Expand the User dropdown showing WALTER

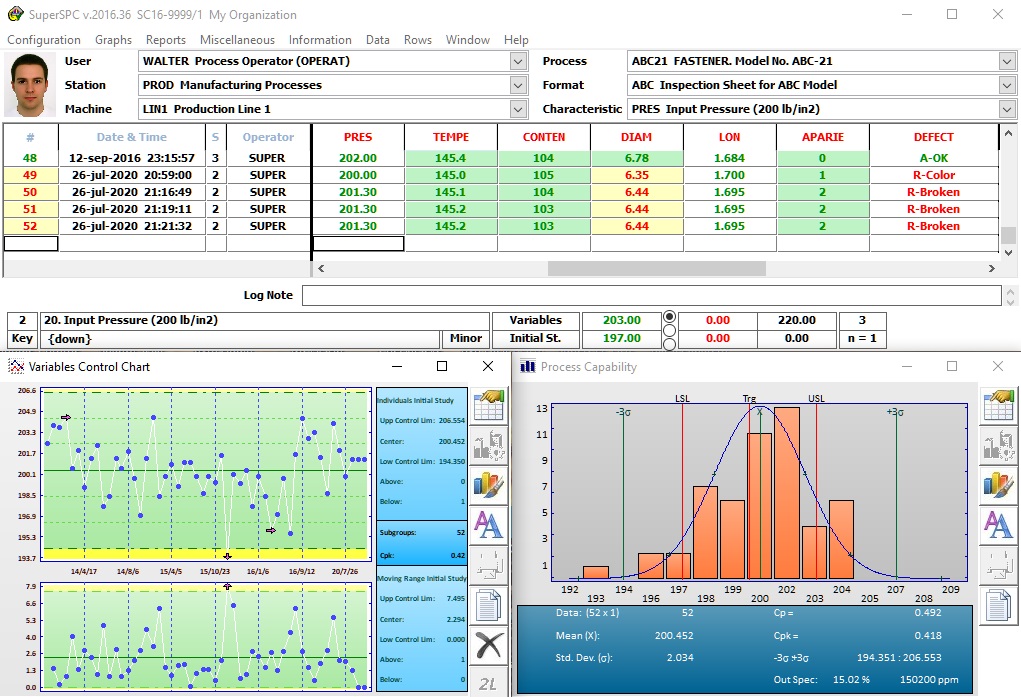coord(518,61)
